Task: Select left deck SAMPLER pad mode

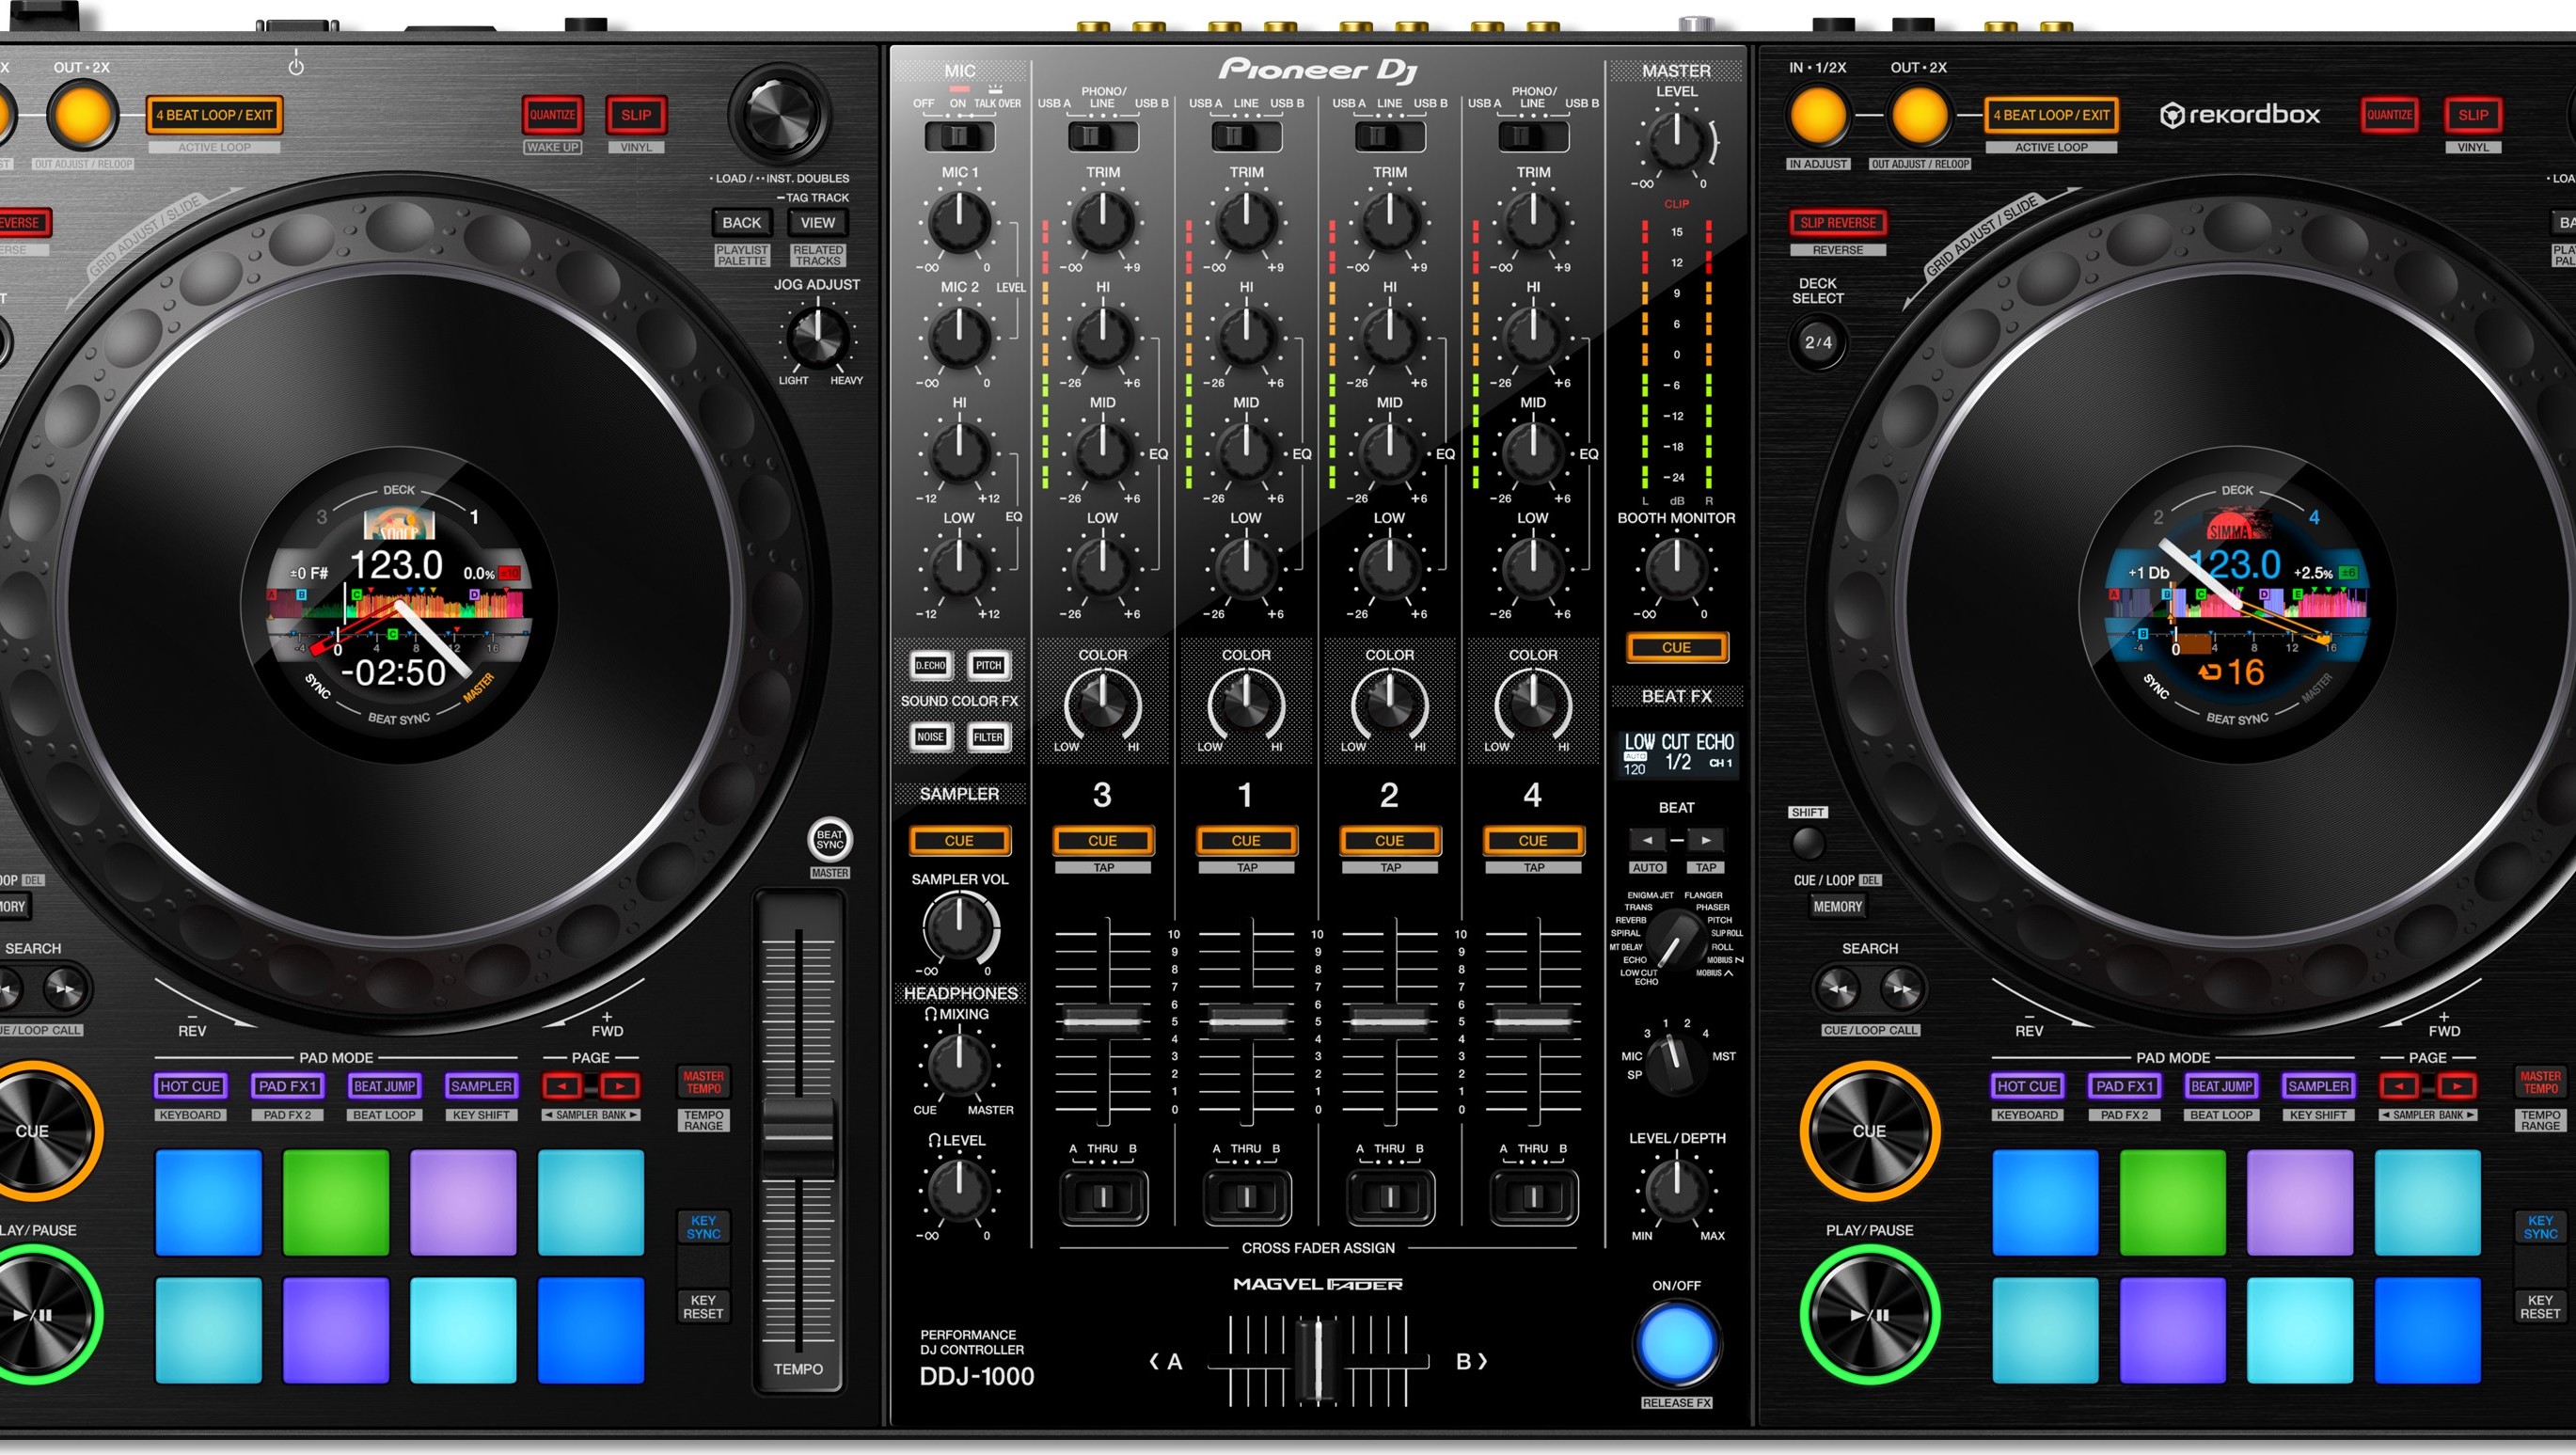Action: click(x=481, y=1086)
